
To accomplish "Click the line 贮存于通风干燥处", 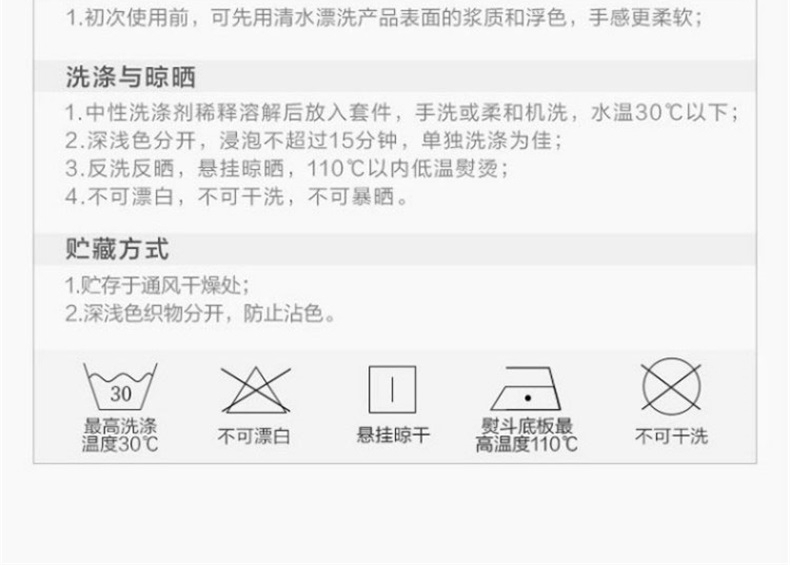I will point(157,285).
